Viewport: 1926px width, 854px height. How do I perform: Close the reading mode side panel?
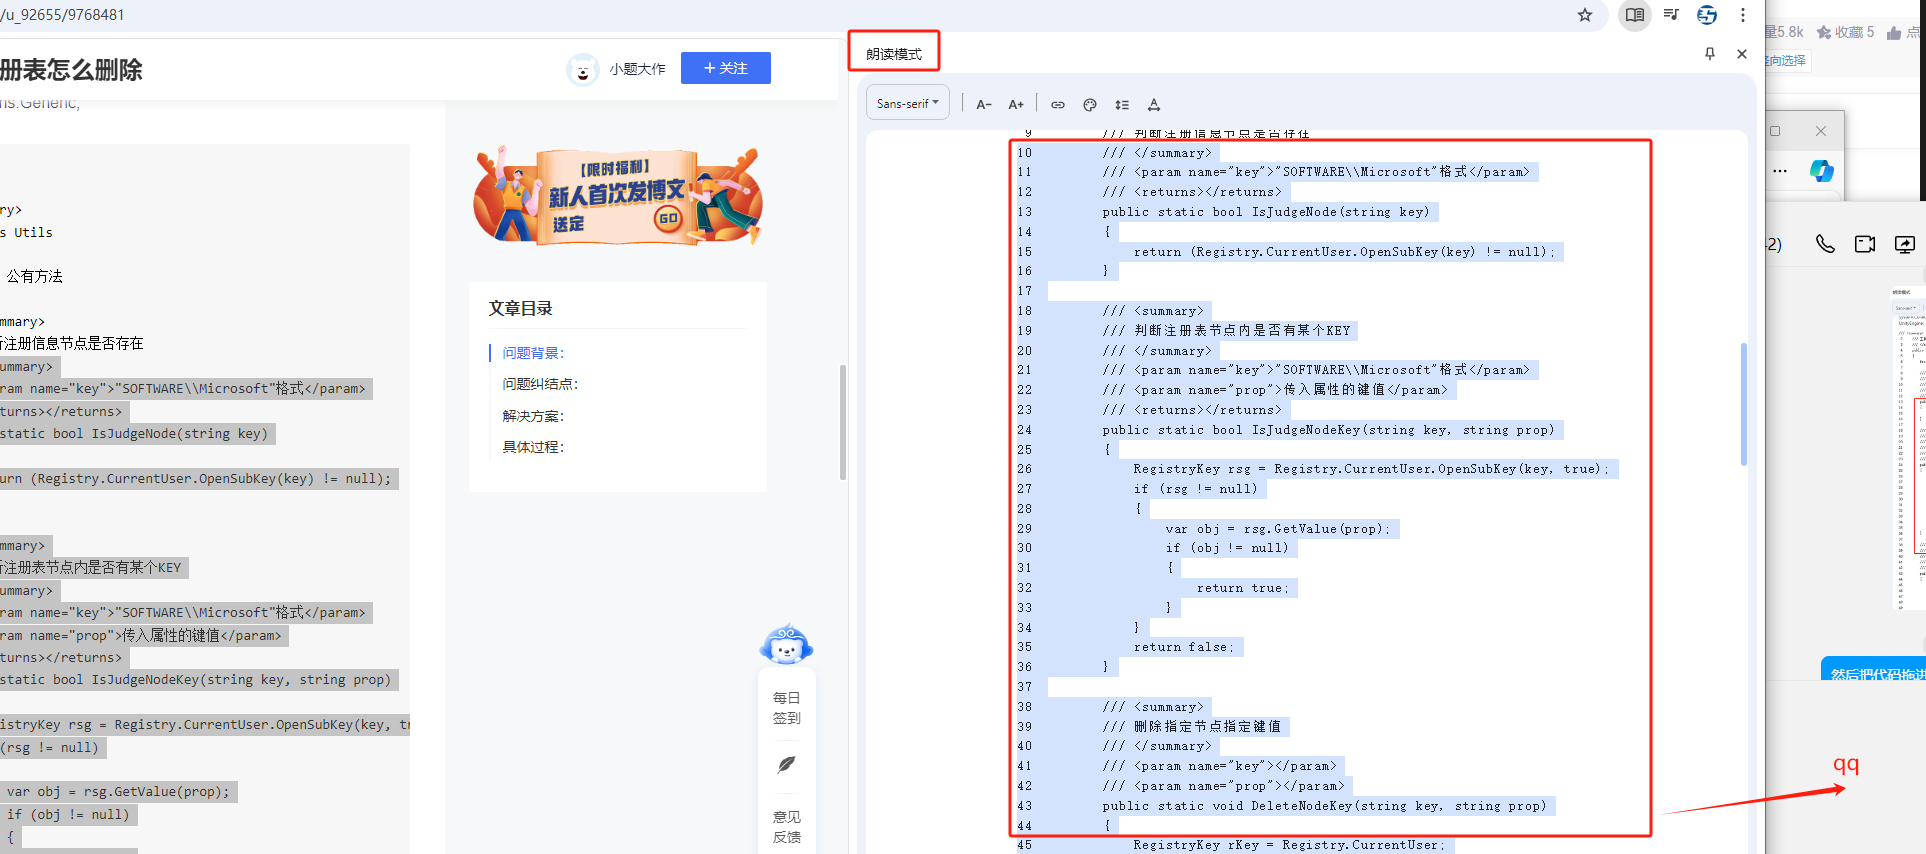point(1742,54)
